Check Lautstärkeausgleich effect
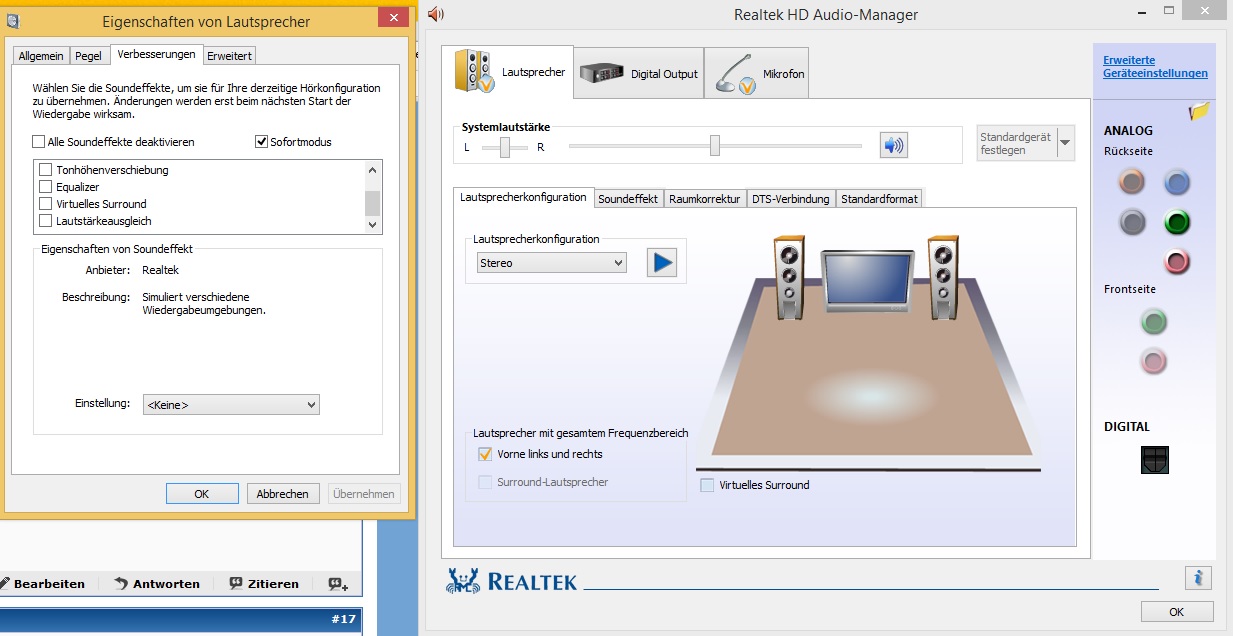Image resolution: width=1233 pixels, height=636 pixels. click(x=45, y=221)
